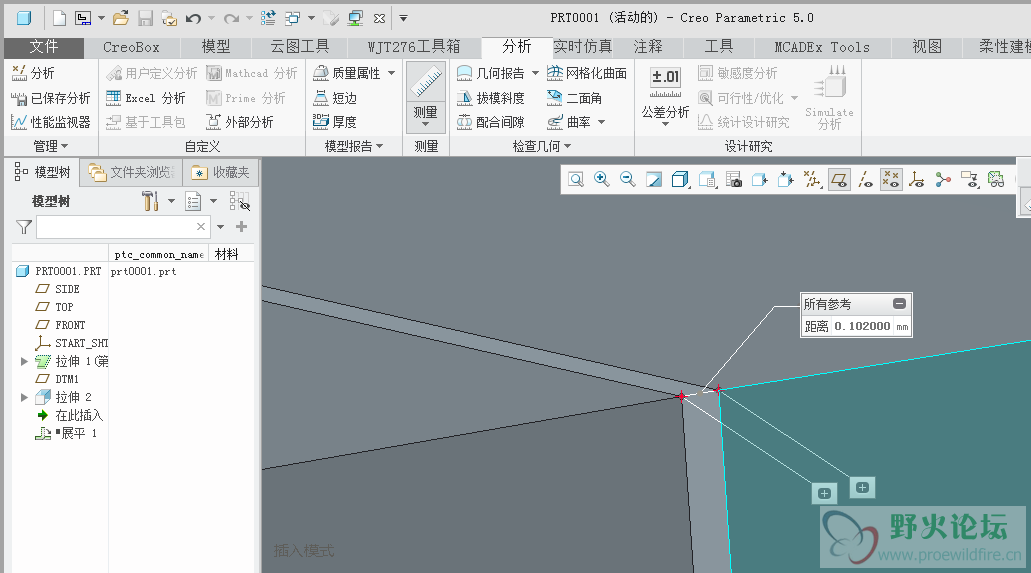Toggle datum point display in graphics toolbar

[891, 179]
